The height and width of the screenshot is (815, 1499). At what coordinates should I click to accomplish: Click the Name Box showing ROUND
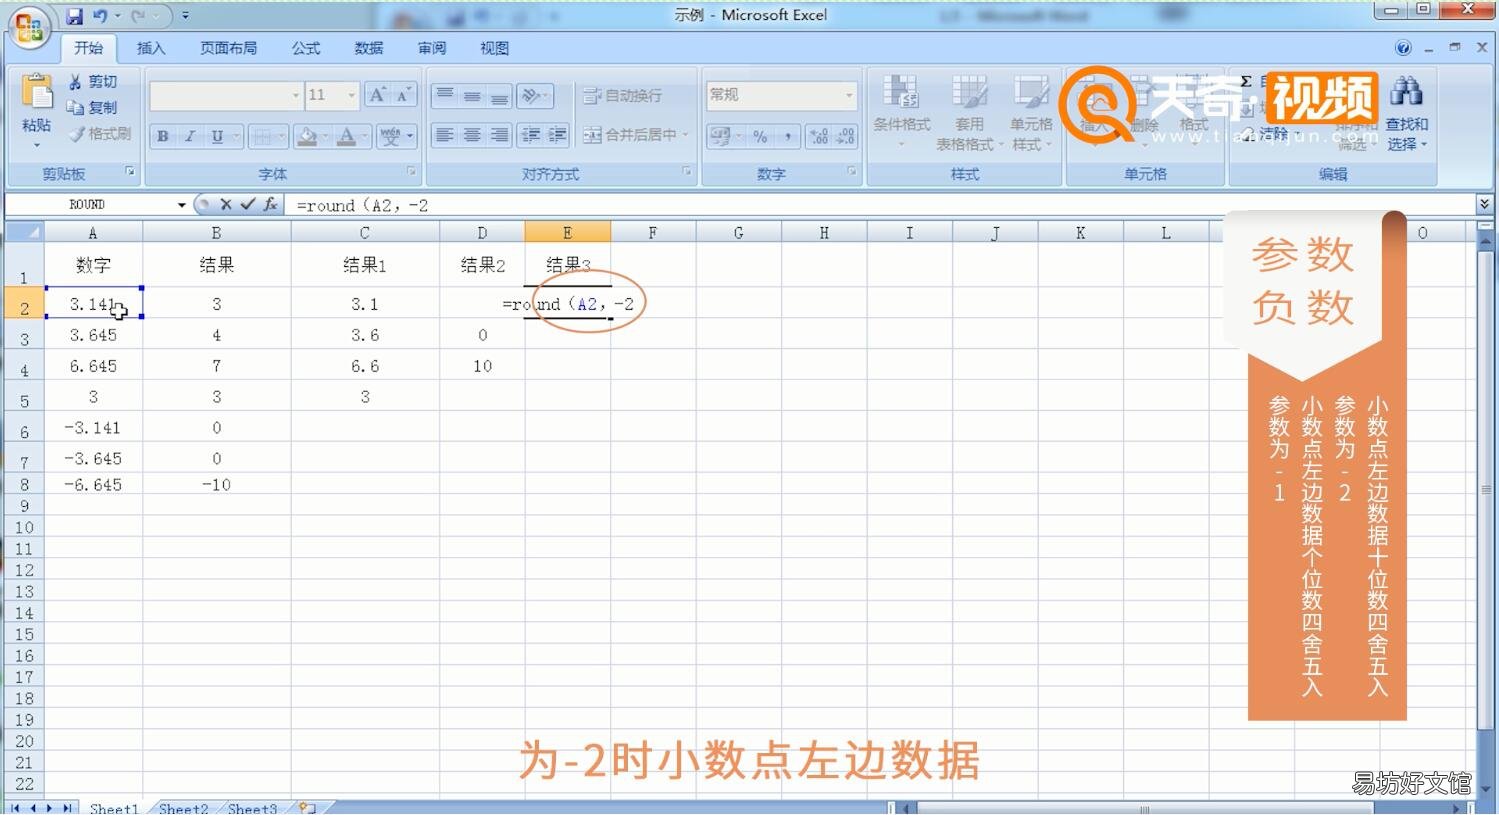pyautogui.click(x=90, y=205)
